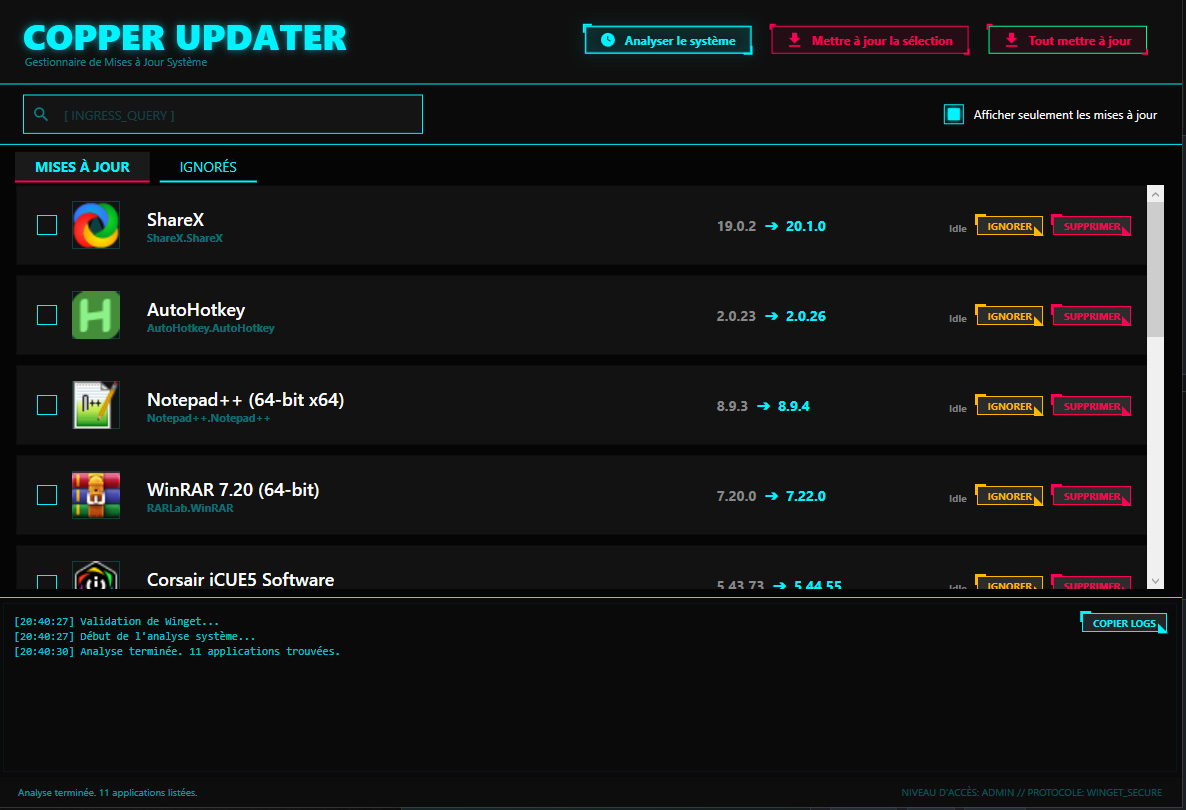Tick the WinRAR selection checkbox
This screenshot has width=1186, height=810.
(47, 495)
